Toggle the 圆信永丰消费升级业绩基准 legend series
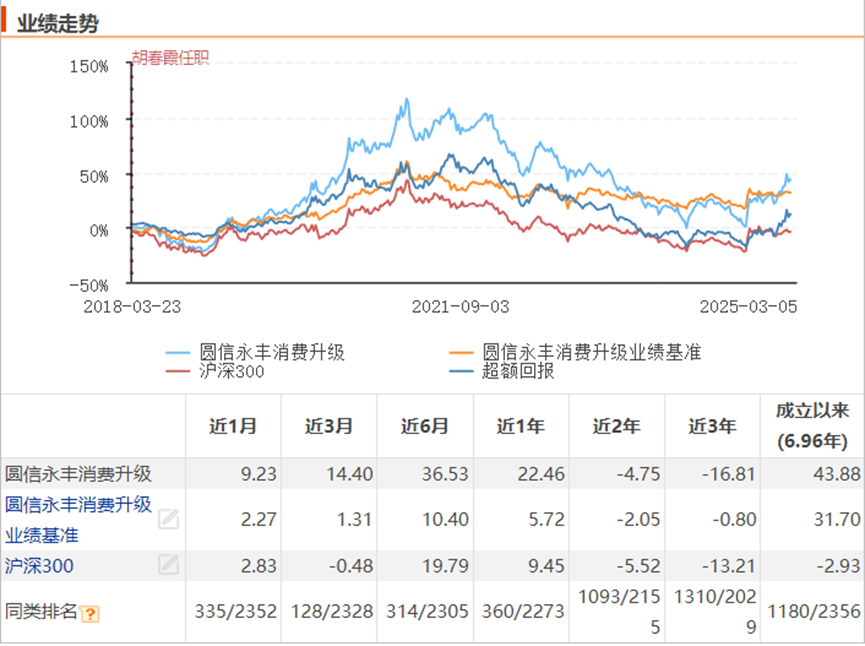This screenshot has width=865, height=646. (575, 352)
